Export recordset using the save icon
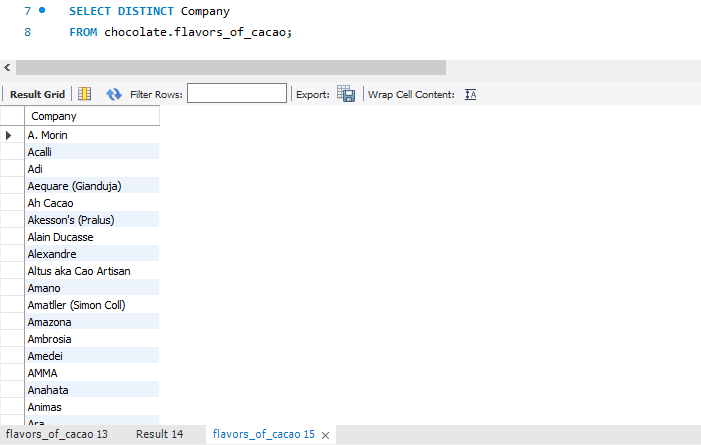The width and height of the screenshot is (701, 445). pyautogui.click(x=346, y=94)
